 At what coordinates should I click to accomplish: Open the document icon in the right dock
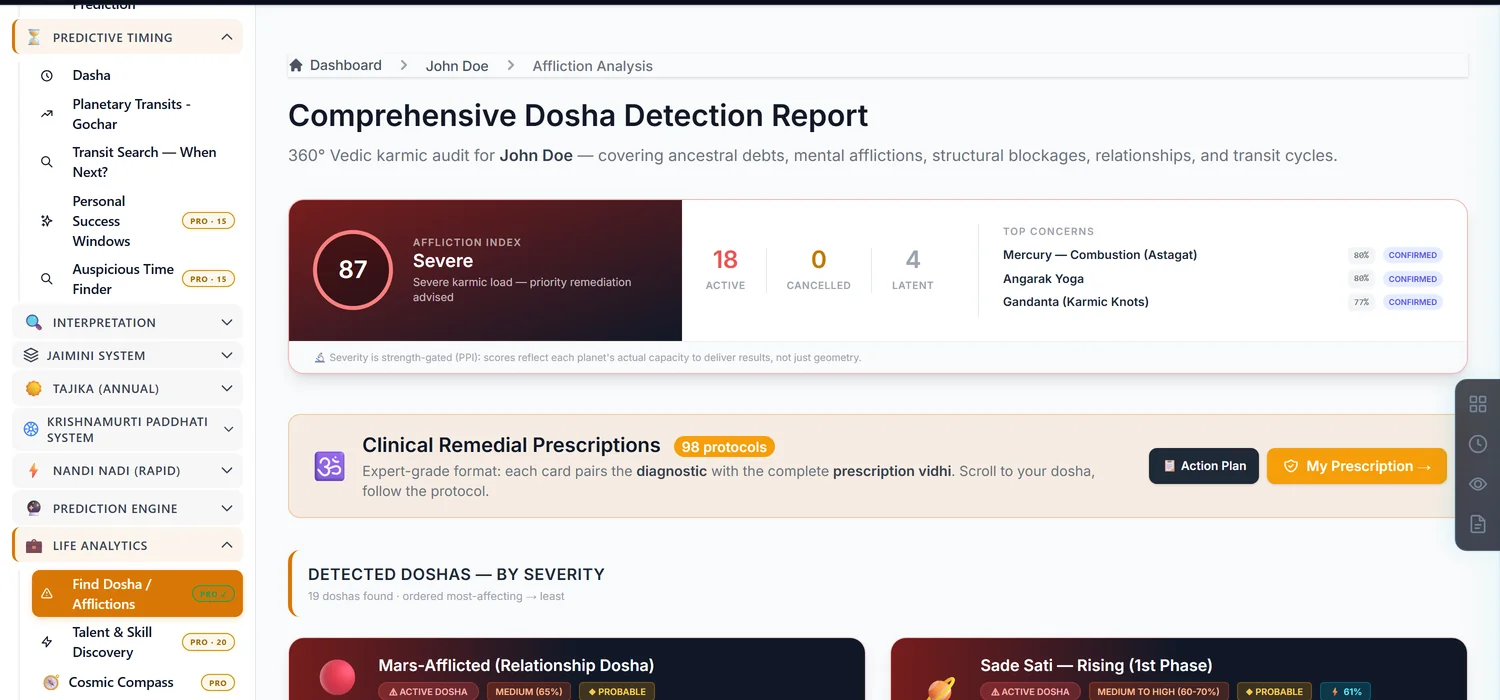point(1477,524)
